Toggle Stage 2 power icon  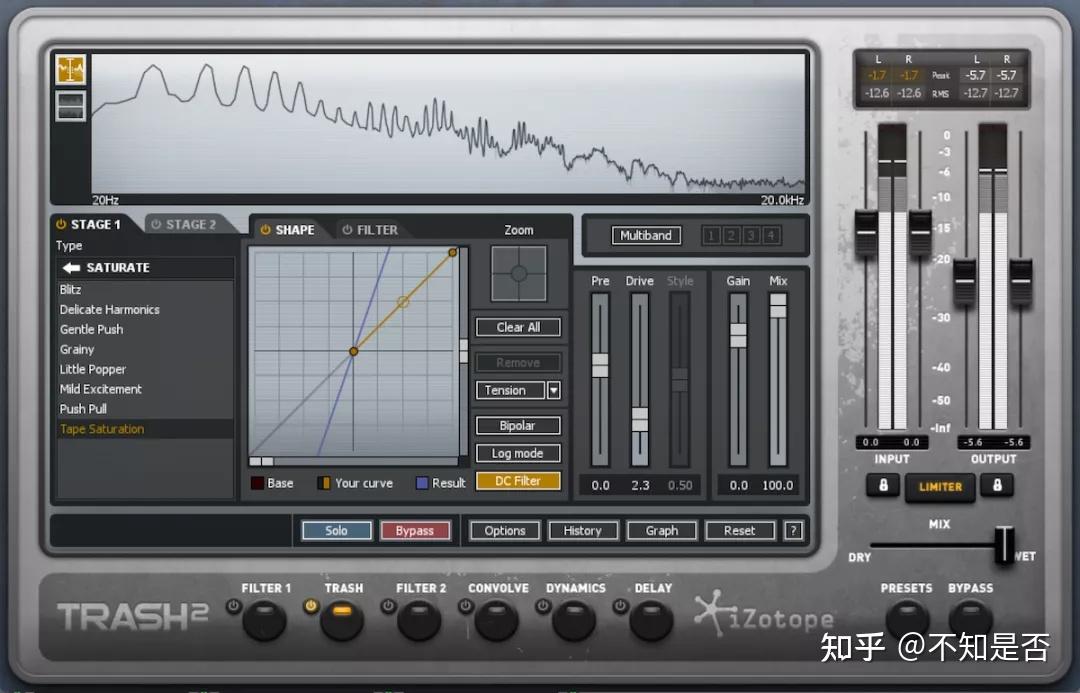tap(156, 225)
